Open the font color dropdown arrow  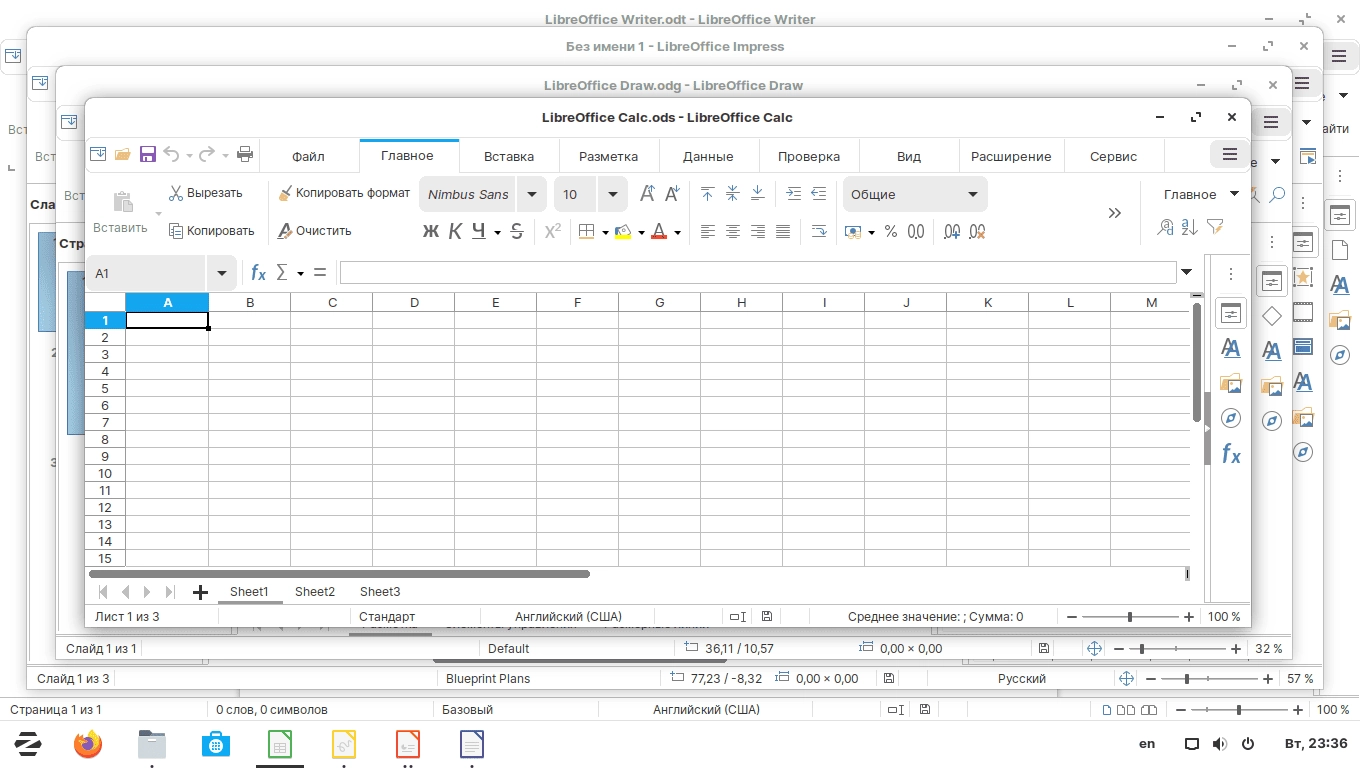[677, 233]
